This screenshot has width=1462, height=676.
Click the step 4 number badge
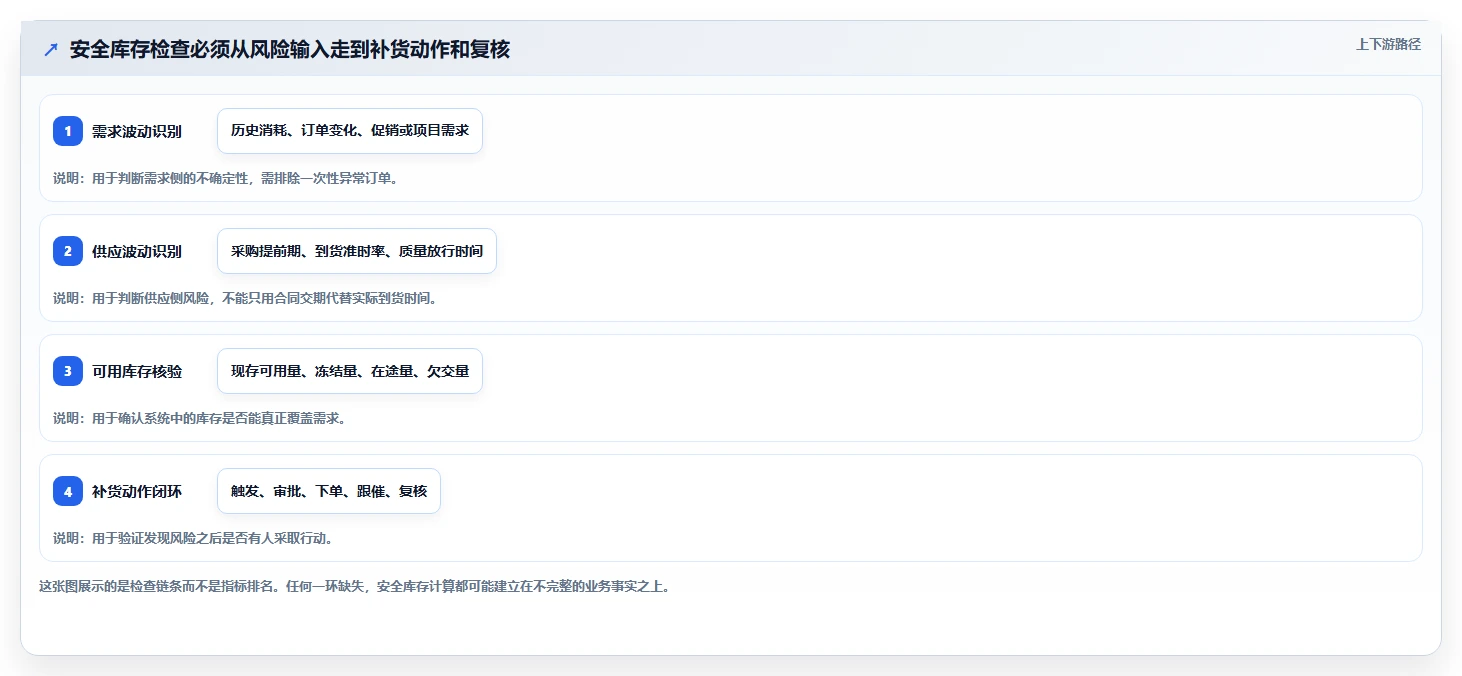[68, 491]
